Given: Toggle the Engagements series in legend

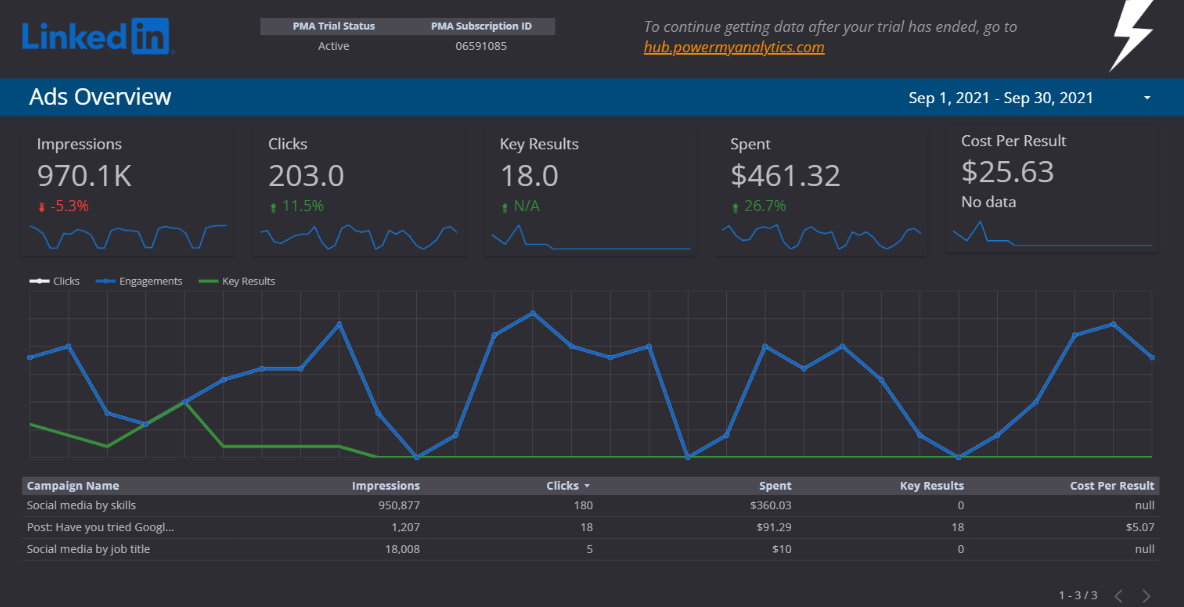Looking at the screenshot, I should point(140,281).
